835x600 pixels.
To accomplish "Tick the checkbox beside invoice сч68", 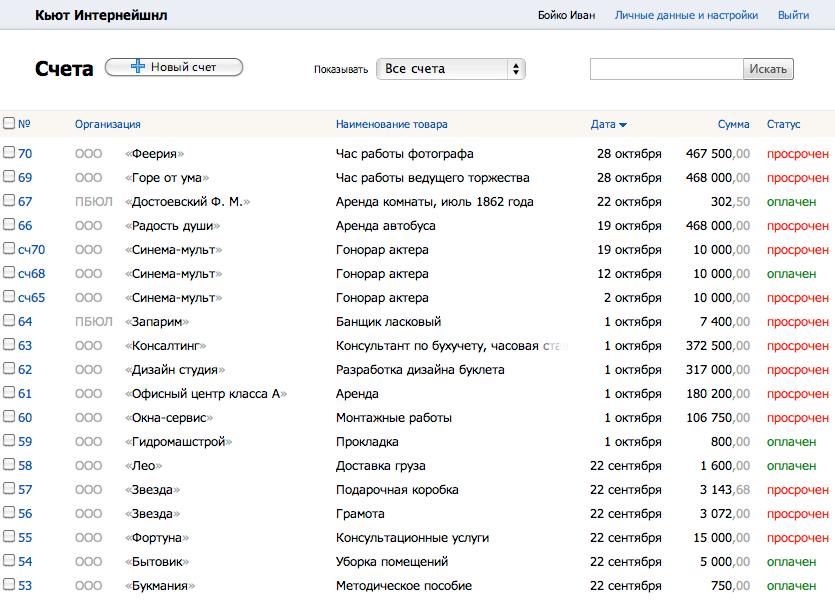I will pos(9,273).
